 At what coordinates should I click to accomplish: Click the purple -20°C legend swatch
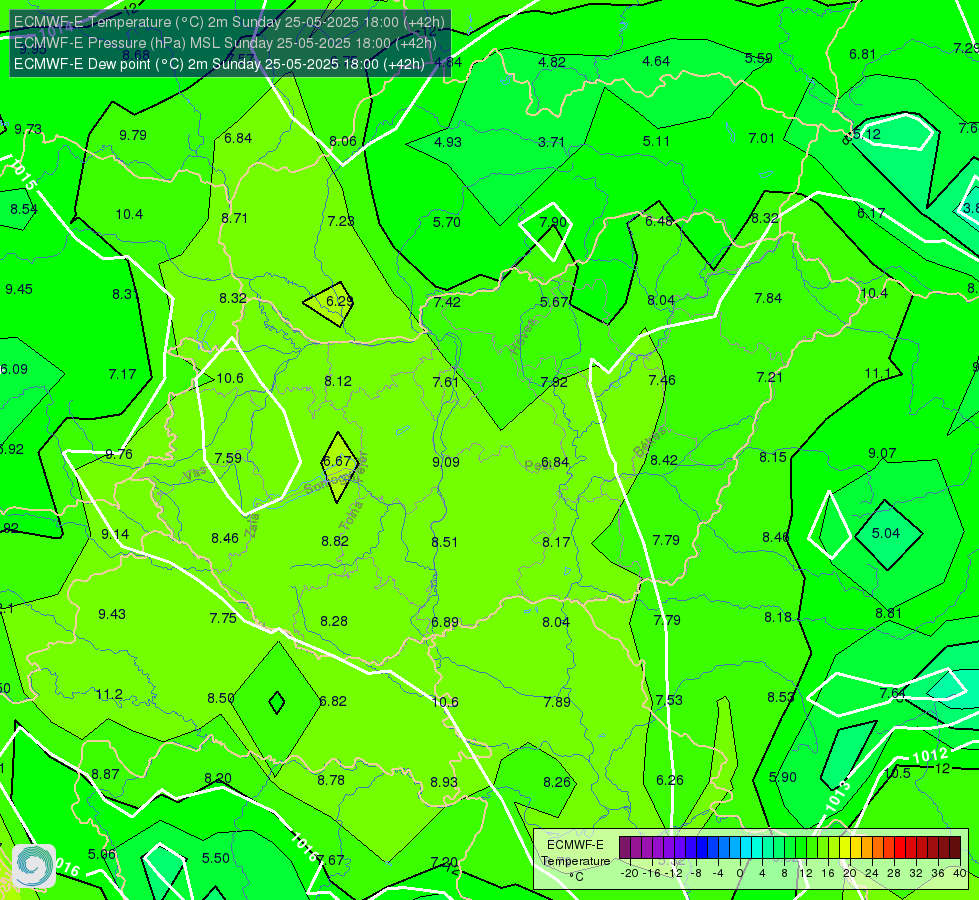pyautogui.click(x=625, y=848)
